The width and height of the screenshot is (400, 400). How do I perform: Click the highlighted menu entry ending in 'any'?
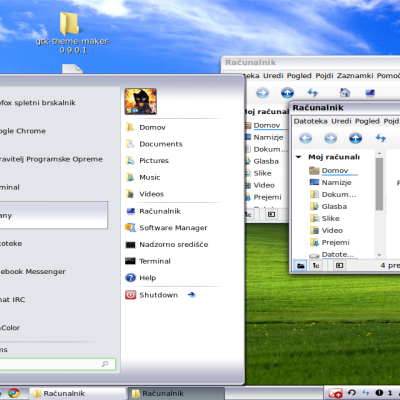tap(53, 215)
